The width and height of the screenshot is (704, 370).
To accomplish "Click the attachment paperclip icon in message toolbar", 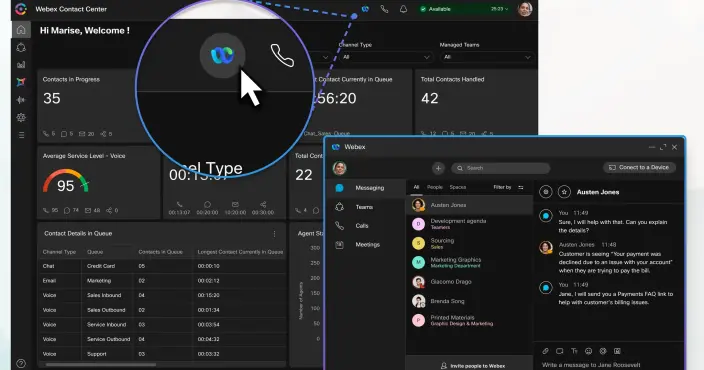I will 546,351.
